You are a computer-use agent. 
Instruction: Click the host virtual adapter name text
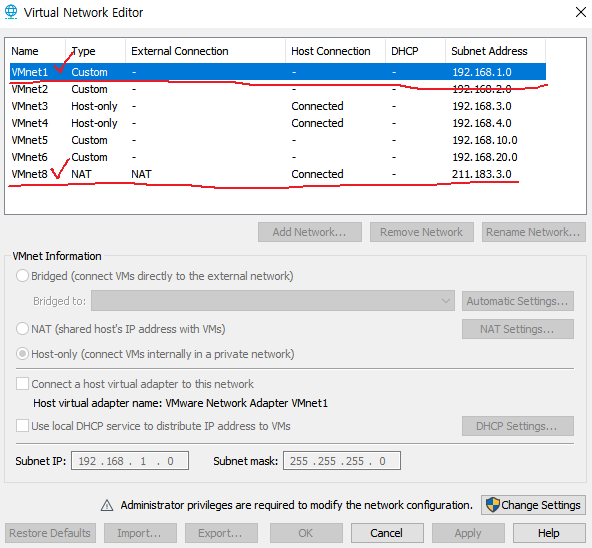tap(180, 403)
